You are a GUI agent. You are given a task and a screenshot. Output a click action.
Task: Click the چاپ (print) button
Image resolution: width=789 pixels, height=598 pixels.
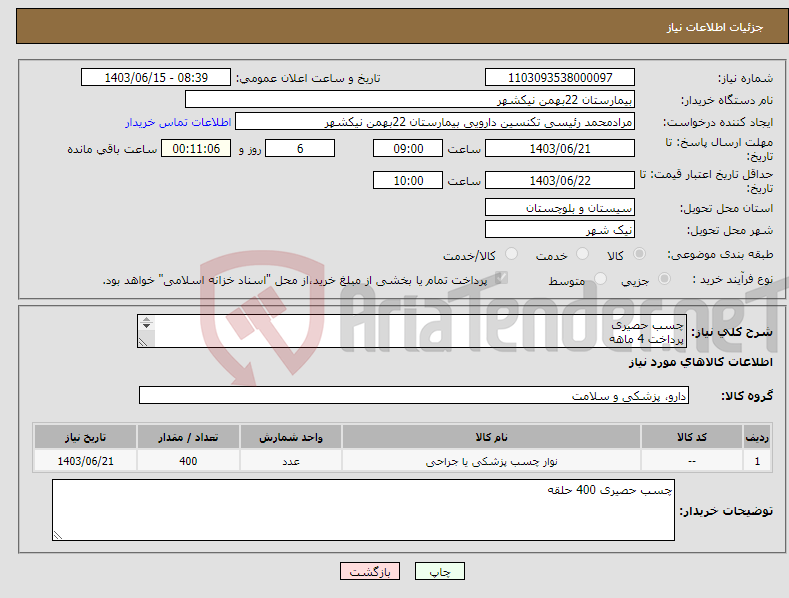pyautogui.click(x=439, y=571)
